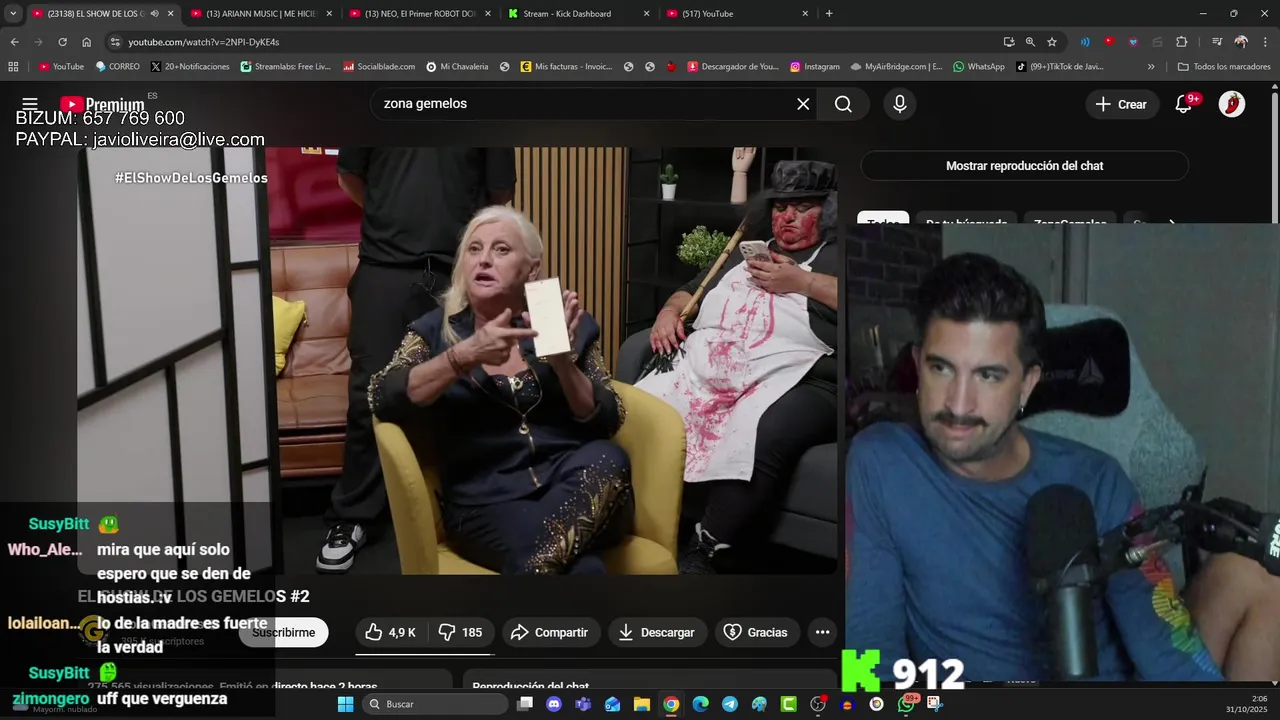Open the YouTube hamburger guide menu

[x=30, y=104]
